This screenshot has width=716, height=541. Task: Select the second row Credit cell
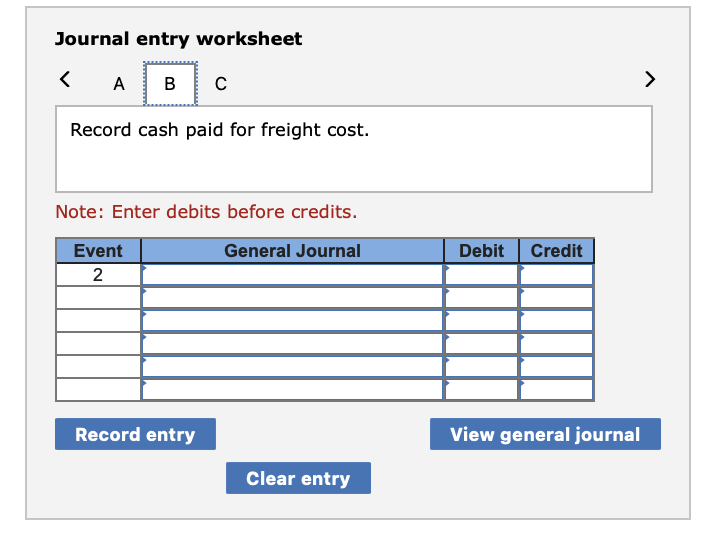[557, 298]
